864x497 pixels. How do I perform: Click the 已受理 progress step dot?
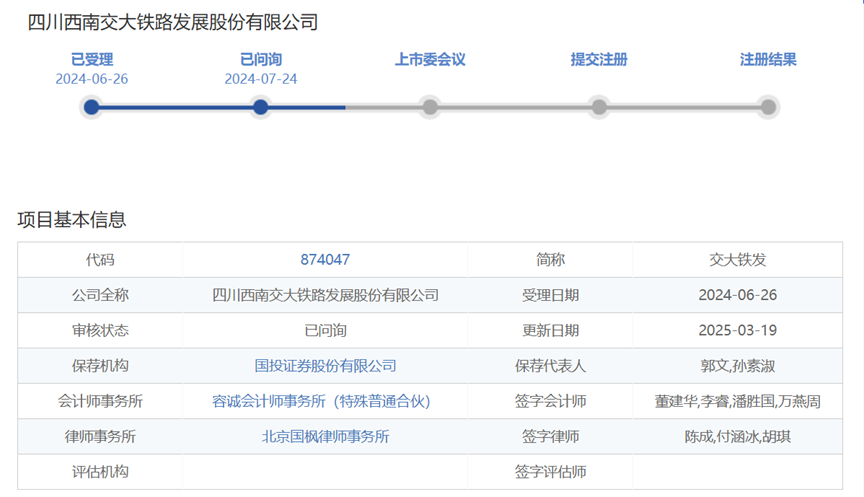[92, 107]
